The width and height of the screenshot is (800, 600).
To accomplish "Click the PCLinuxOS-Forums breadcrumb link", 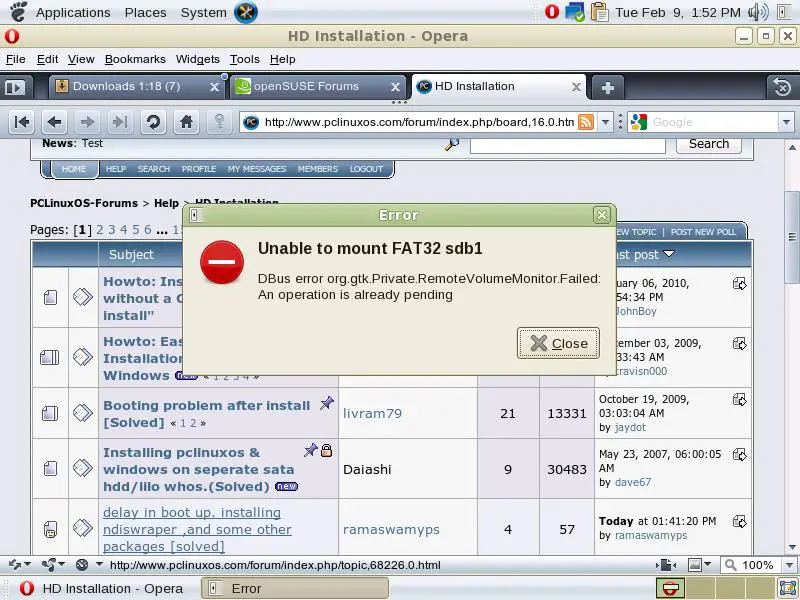I will tap(84, 203).
